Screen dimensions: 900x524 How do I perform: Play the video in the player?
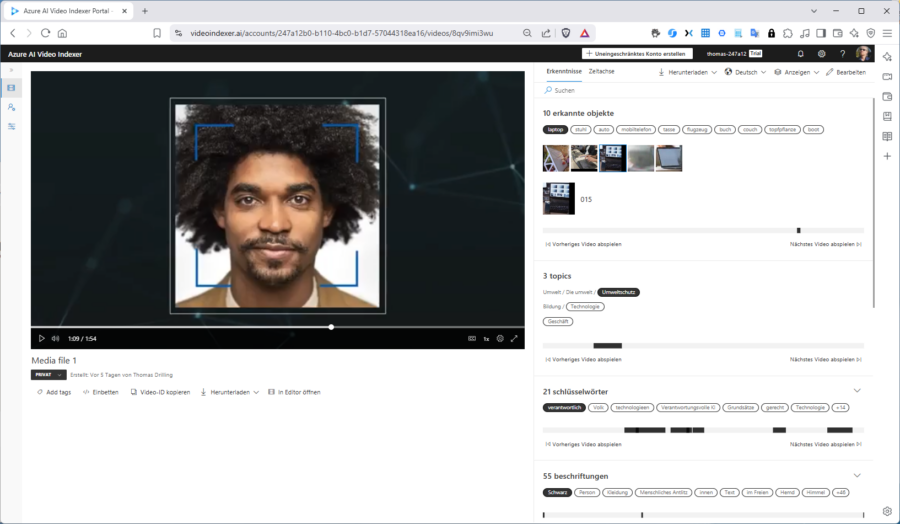(41, 339)
